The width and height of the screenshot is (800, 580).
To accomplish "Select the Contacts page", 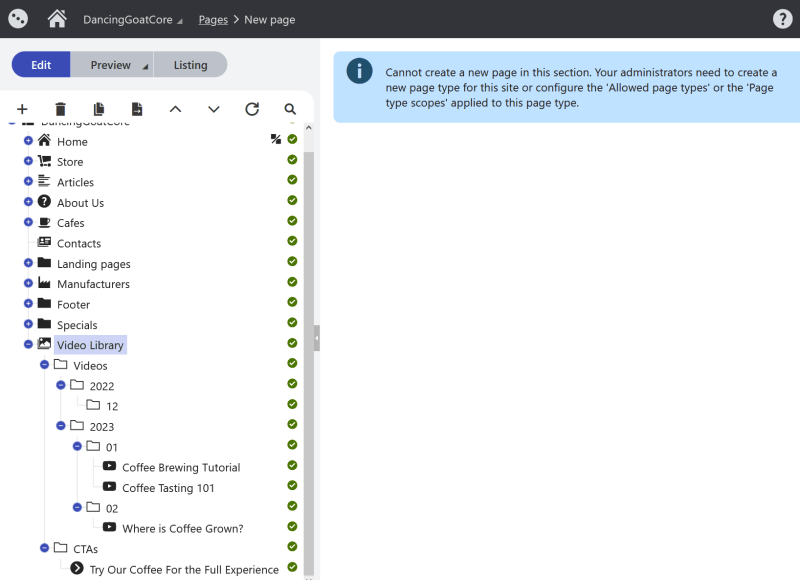I will [79, 243].
